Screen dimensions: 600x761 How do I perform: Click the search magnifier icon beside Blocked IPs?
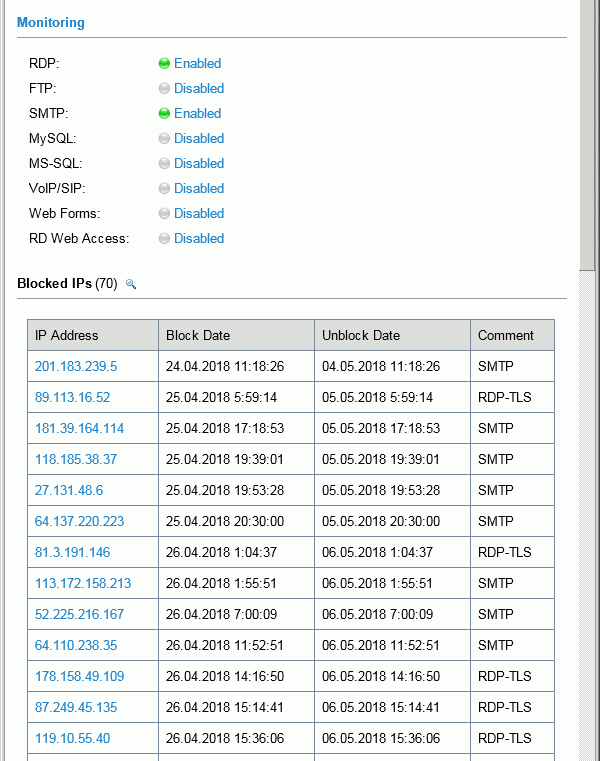tap(131, 284)
